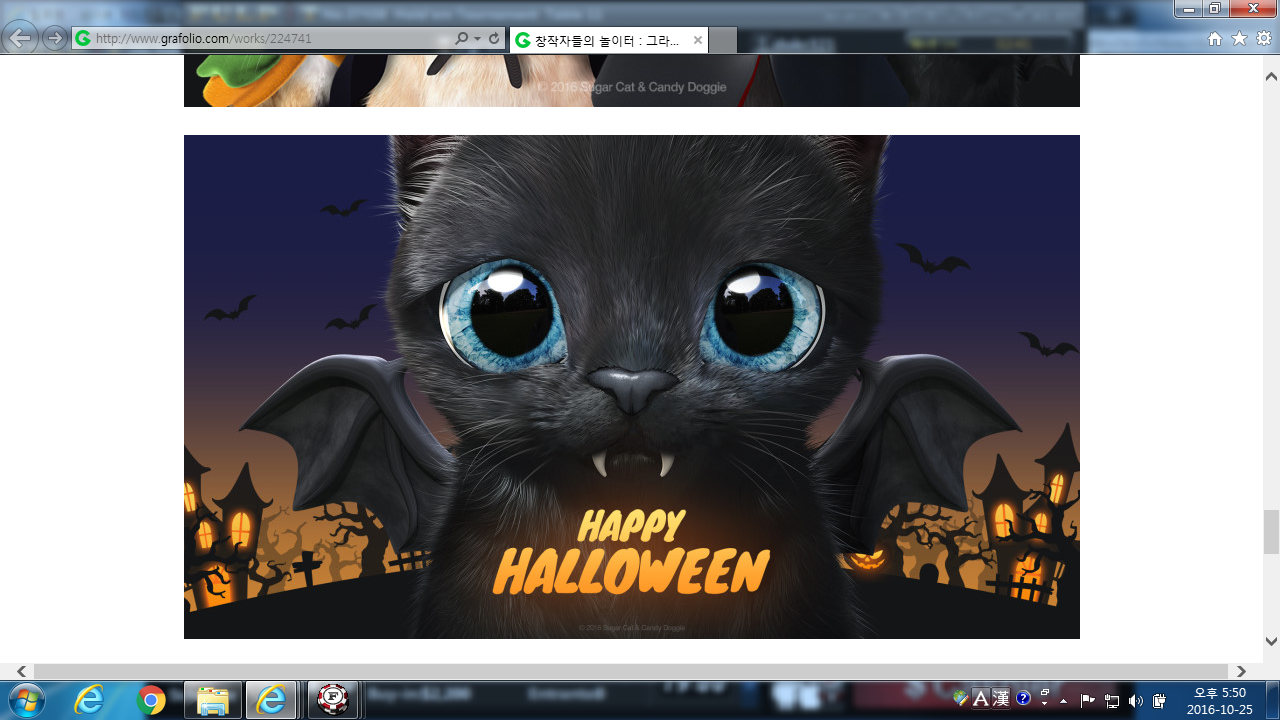1280x720 pixels.
Task: Open pinned Internet Explorer on taskbar
Action: click(x=89, y=701)
